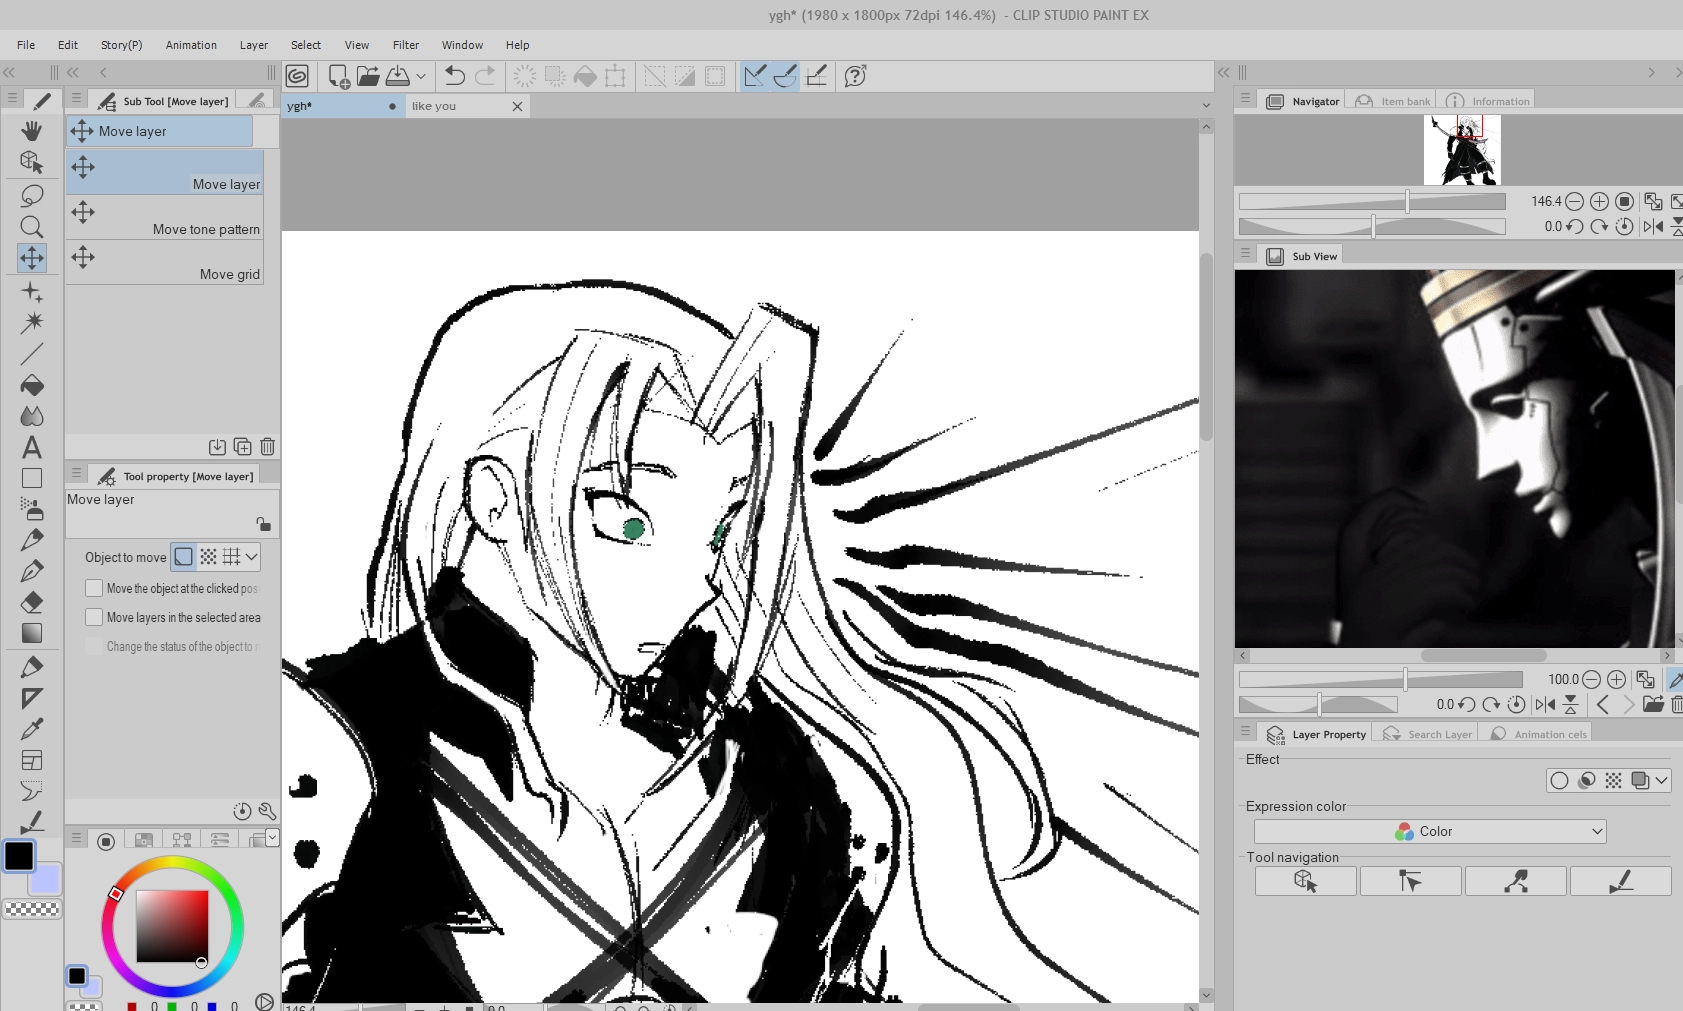Screen dimensions: 1683x1011
Task: Click Operation object tool navigation button
Action: [x=1306, y=881]
